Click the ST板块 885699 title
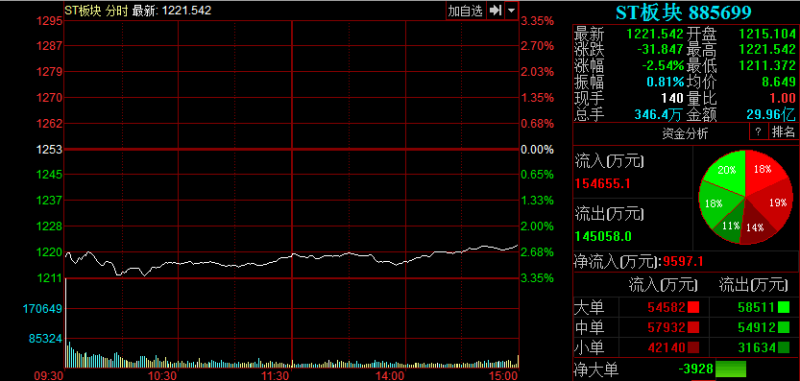 coord(683,12)
